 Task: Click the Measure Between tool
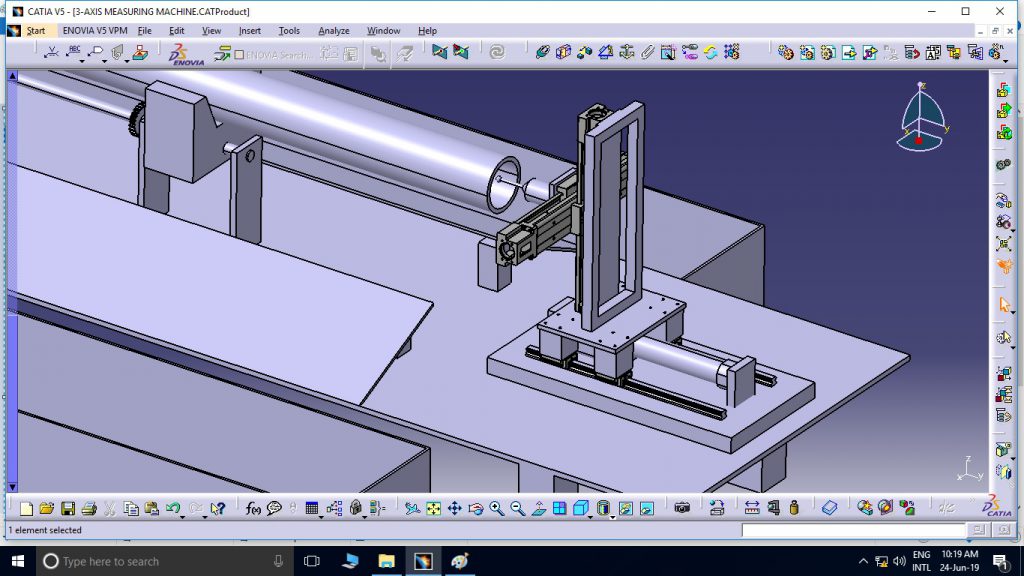point(752,508)
